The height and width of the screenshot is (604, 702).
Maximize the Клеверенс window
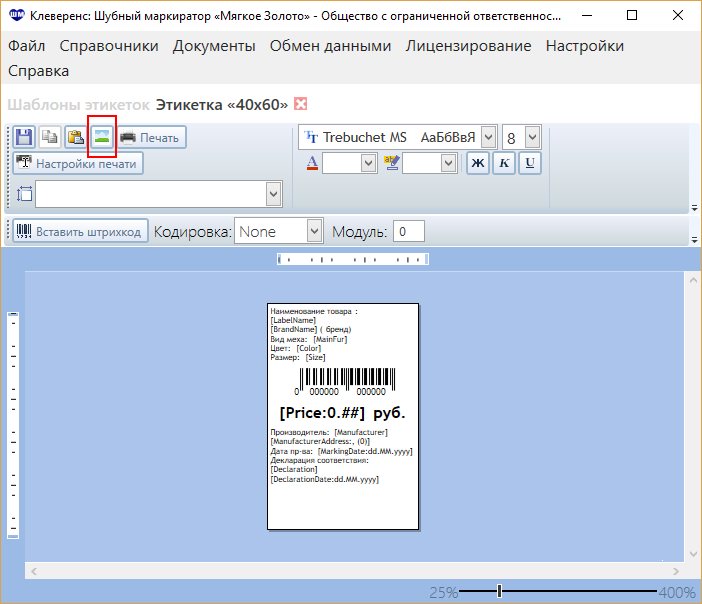(632, 15)
